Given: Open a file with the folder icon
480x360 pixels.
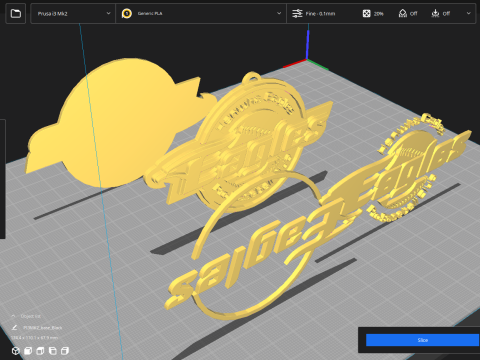Looking at the screenshot, I should click(x=16, y=14).
